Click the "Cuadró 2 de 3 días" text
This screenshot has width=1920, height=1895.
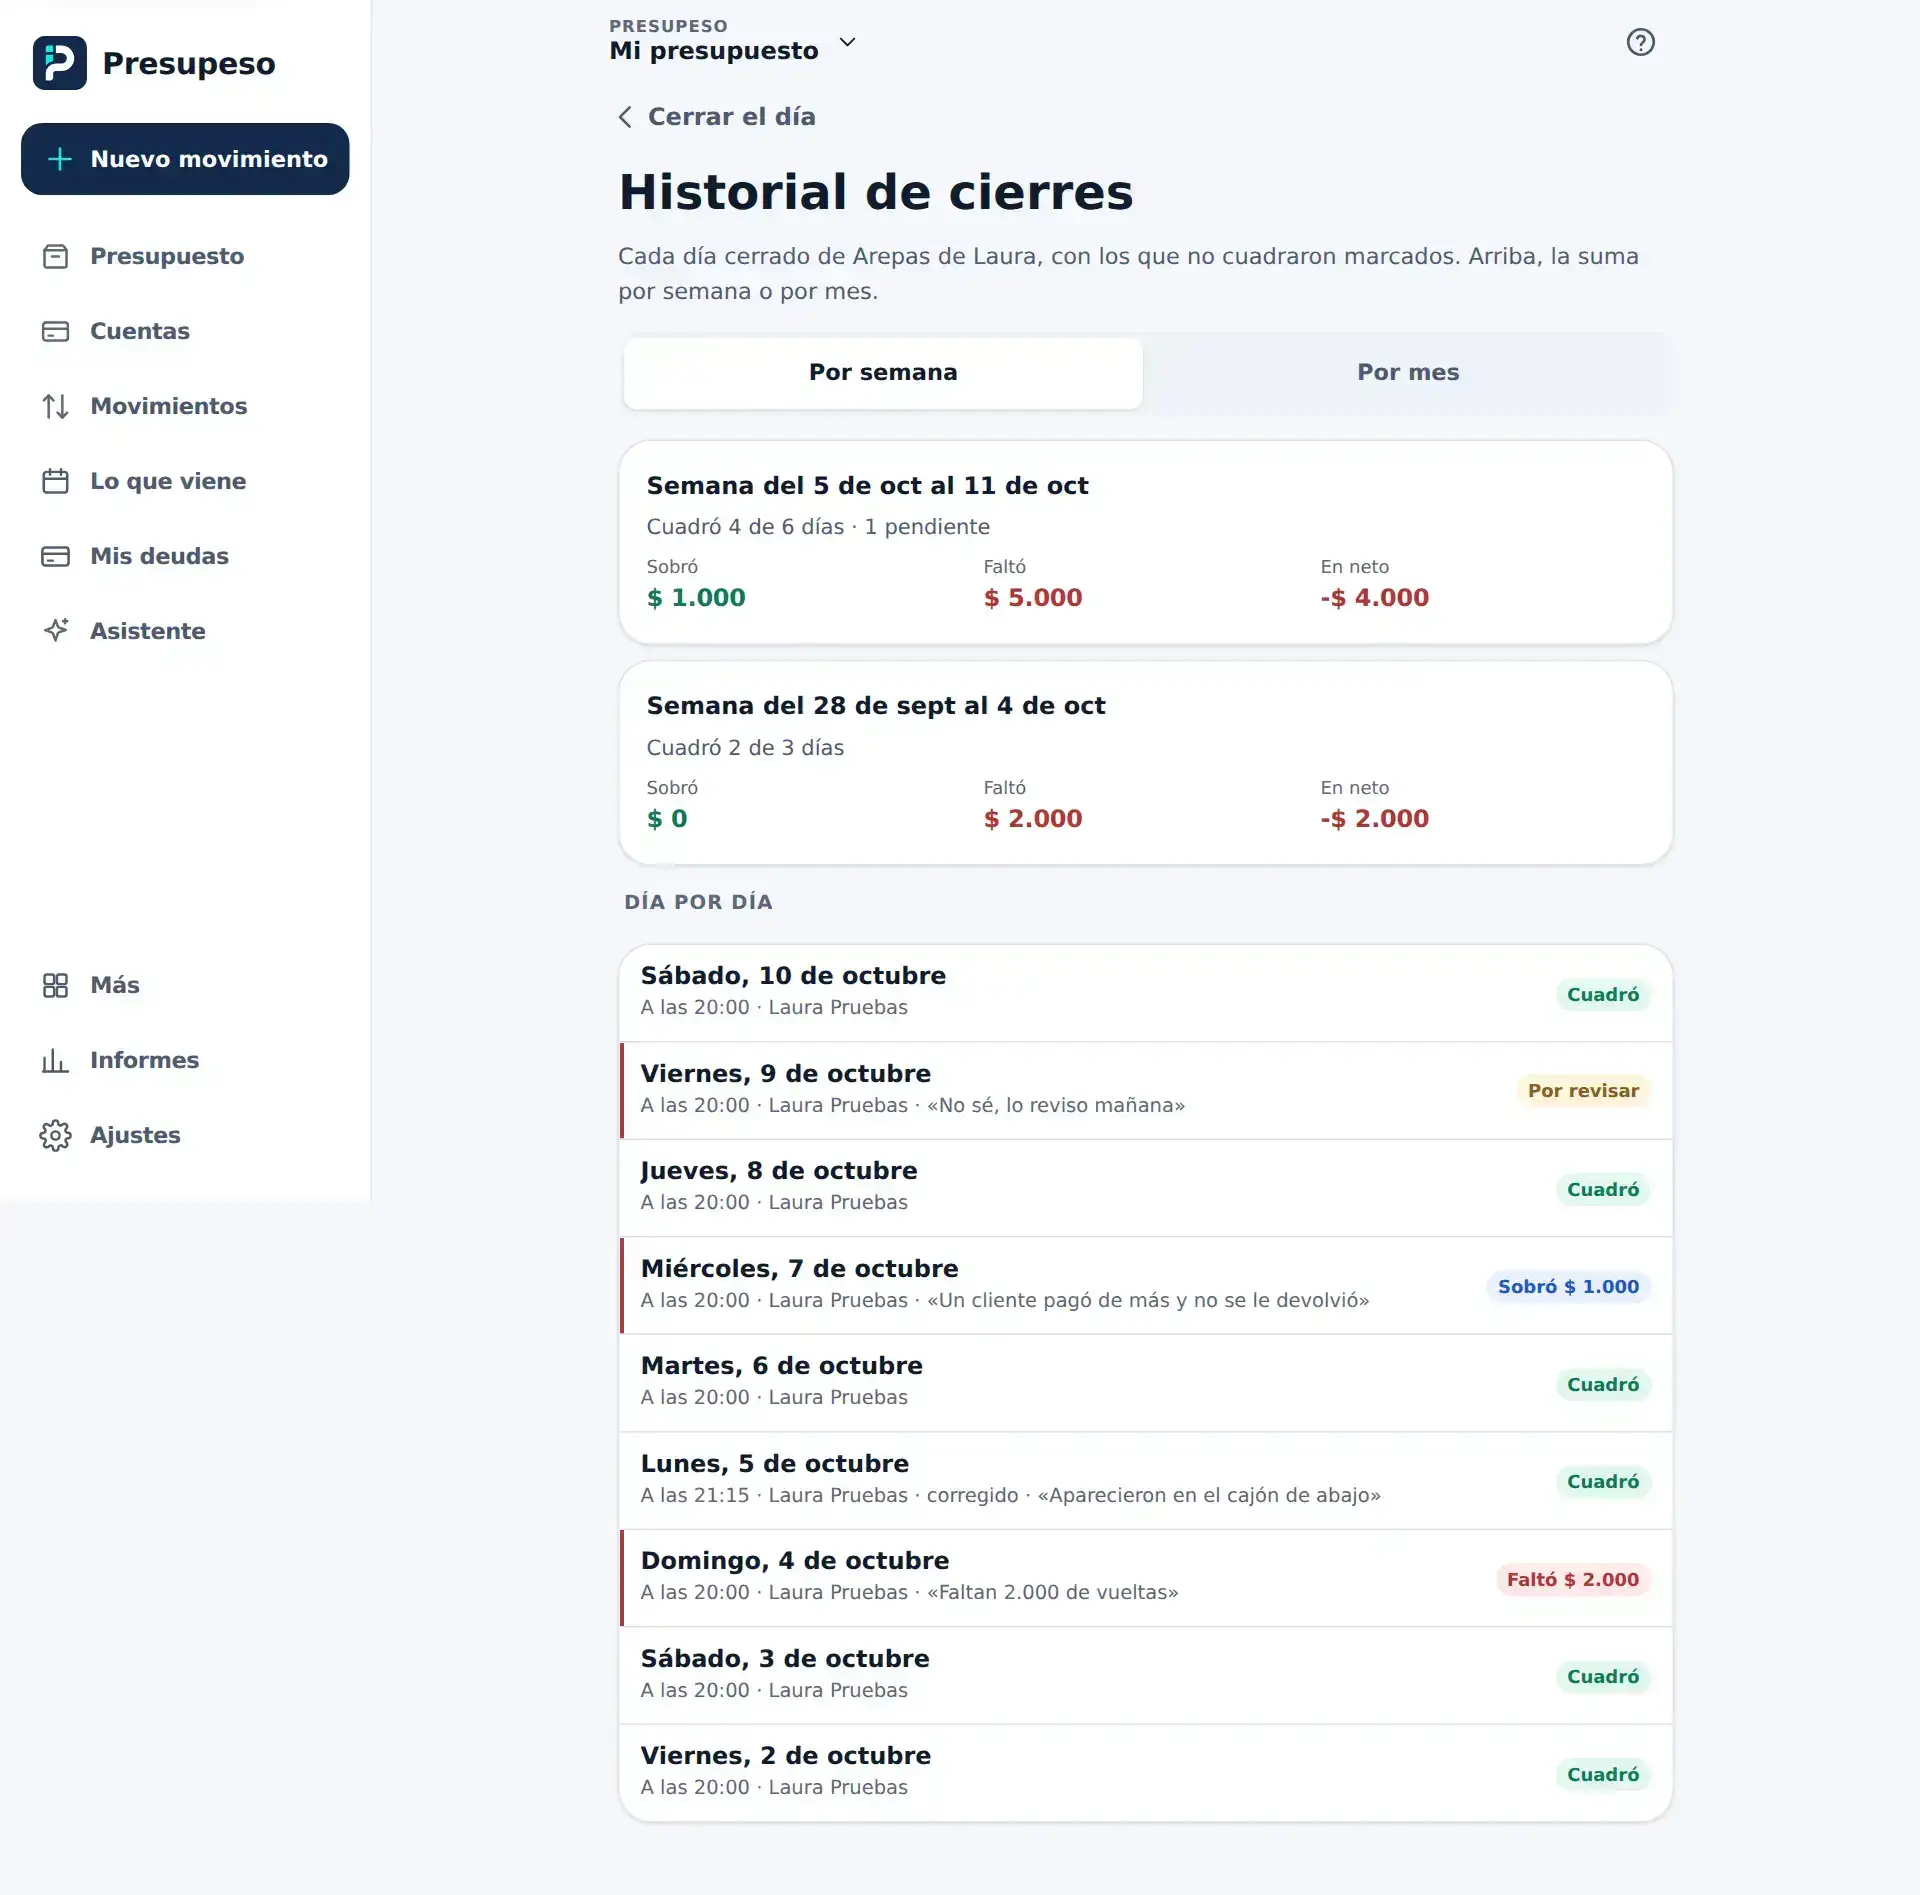click(x=745, y=748)
